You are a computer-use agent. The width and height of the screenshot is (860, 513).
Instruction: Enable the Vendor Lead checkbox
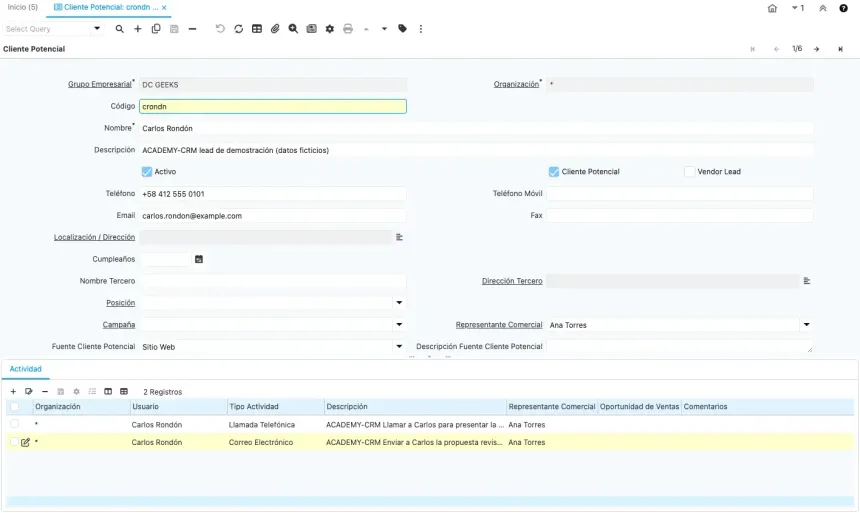coord(689,172)
